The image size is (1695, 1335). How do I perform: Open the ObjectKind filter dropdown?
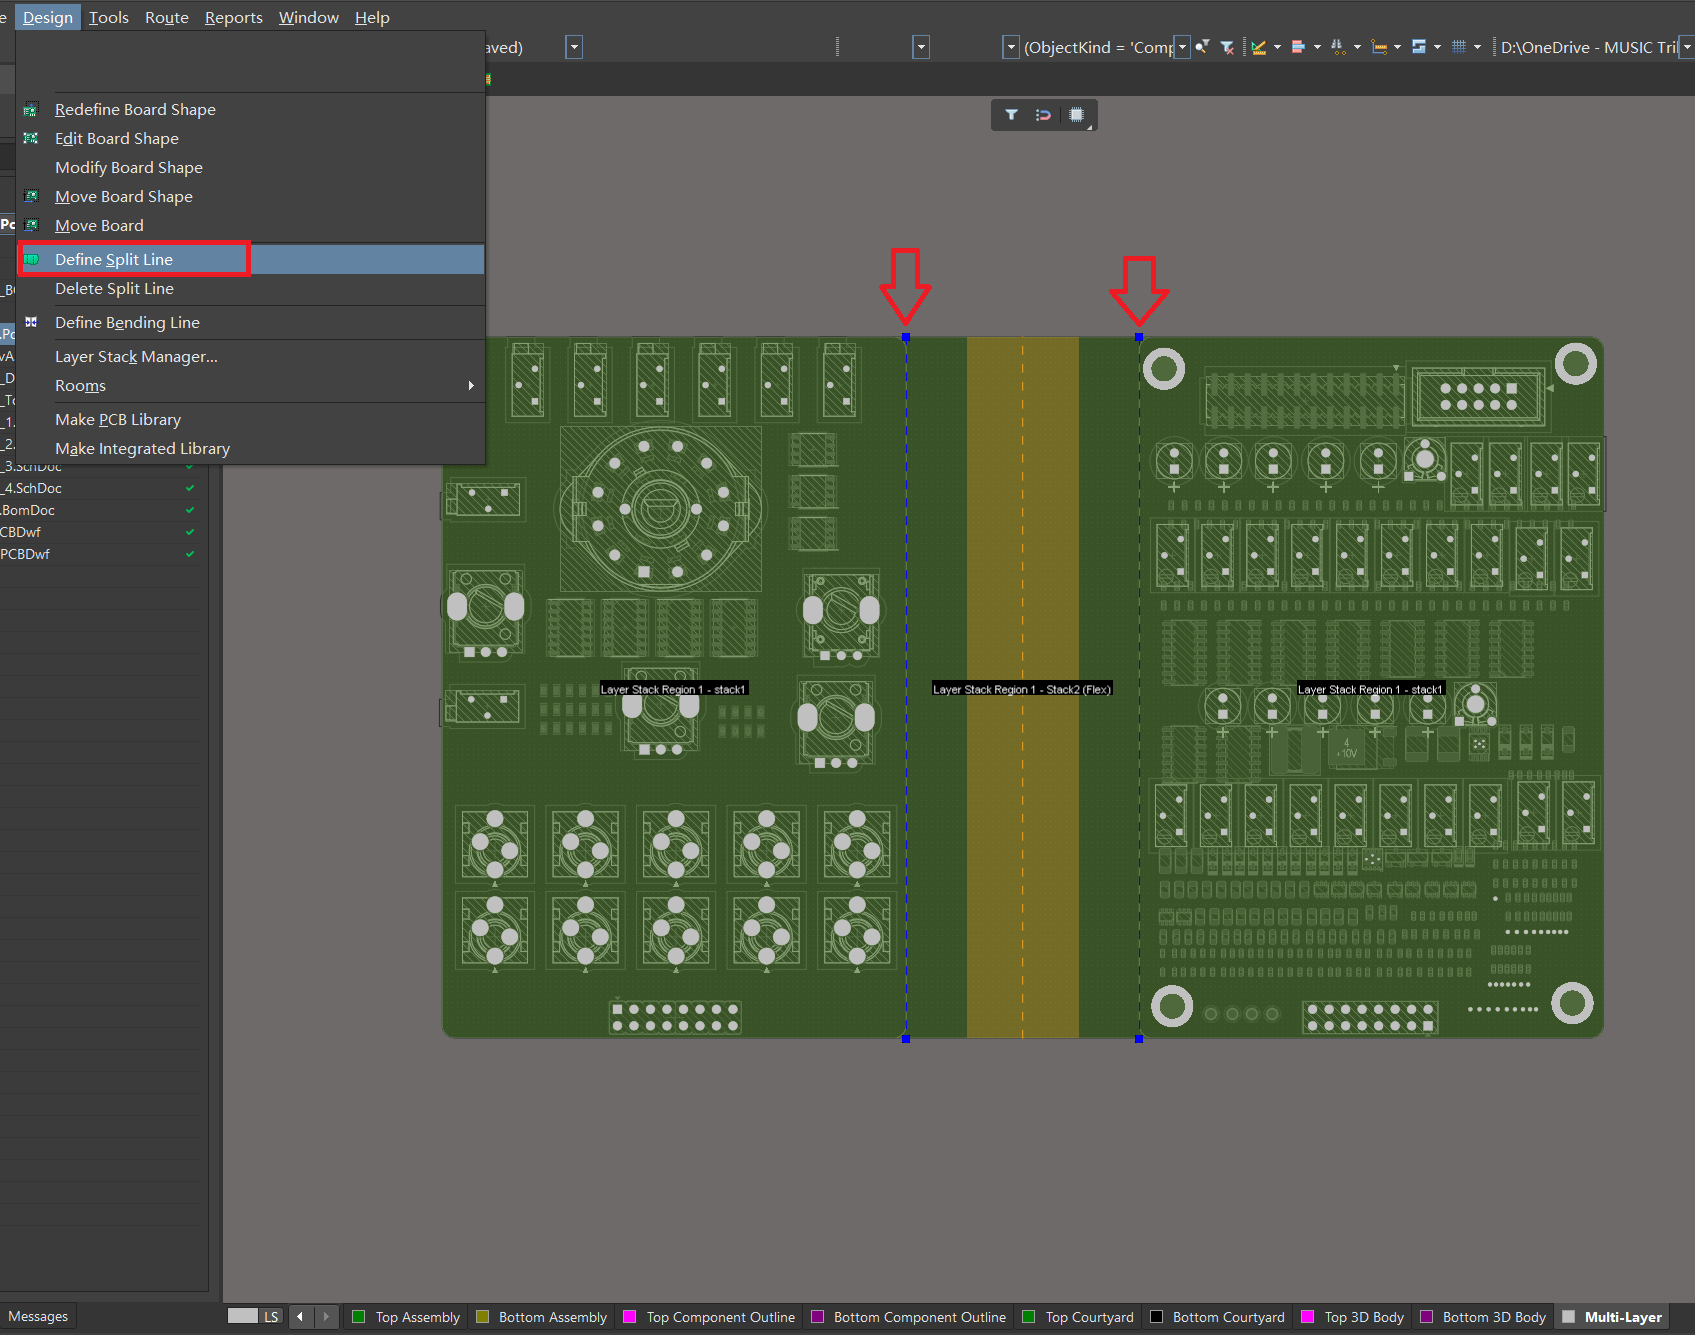click(x=1181, y=47)
